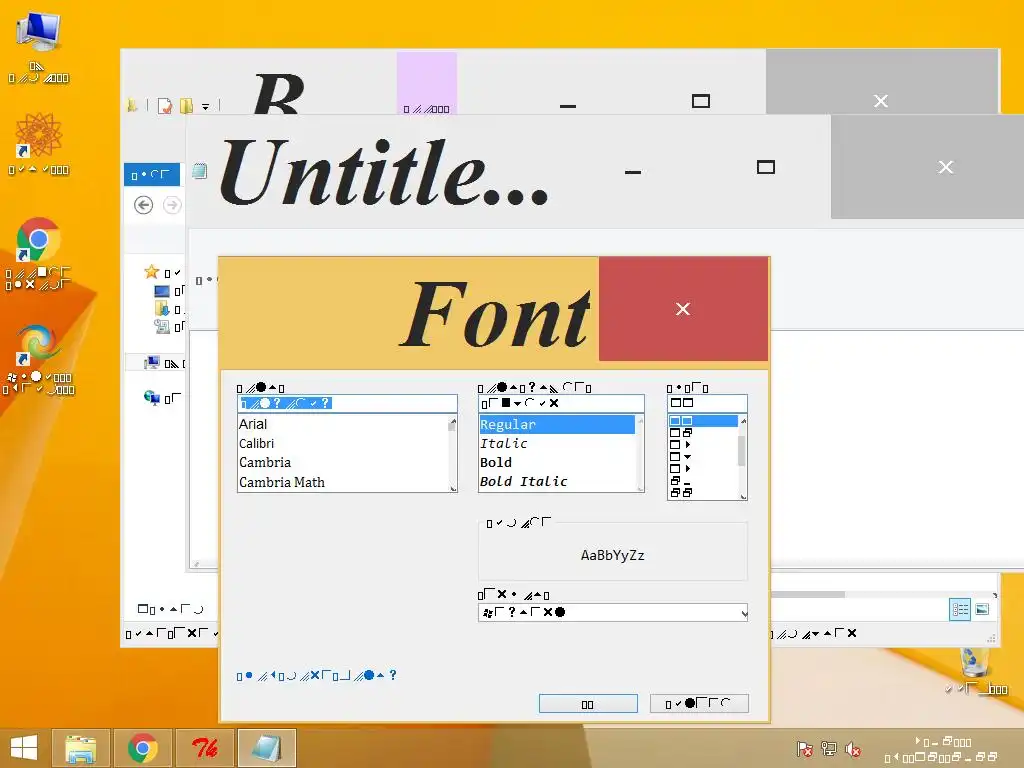The height and width of the screenshot is (768, 1024).
Task: Switch to Chrome in the taskbar
Action: click(142, 748)
